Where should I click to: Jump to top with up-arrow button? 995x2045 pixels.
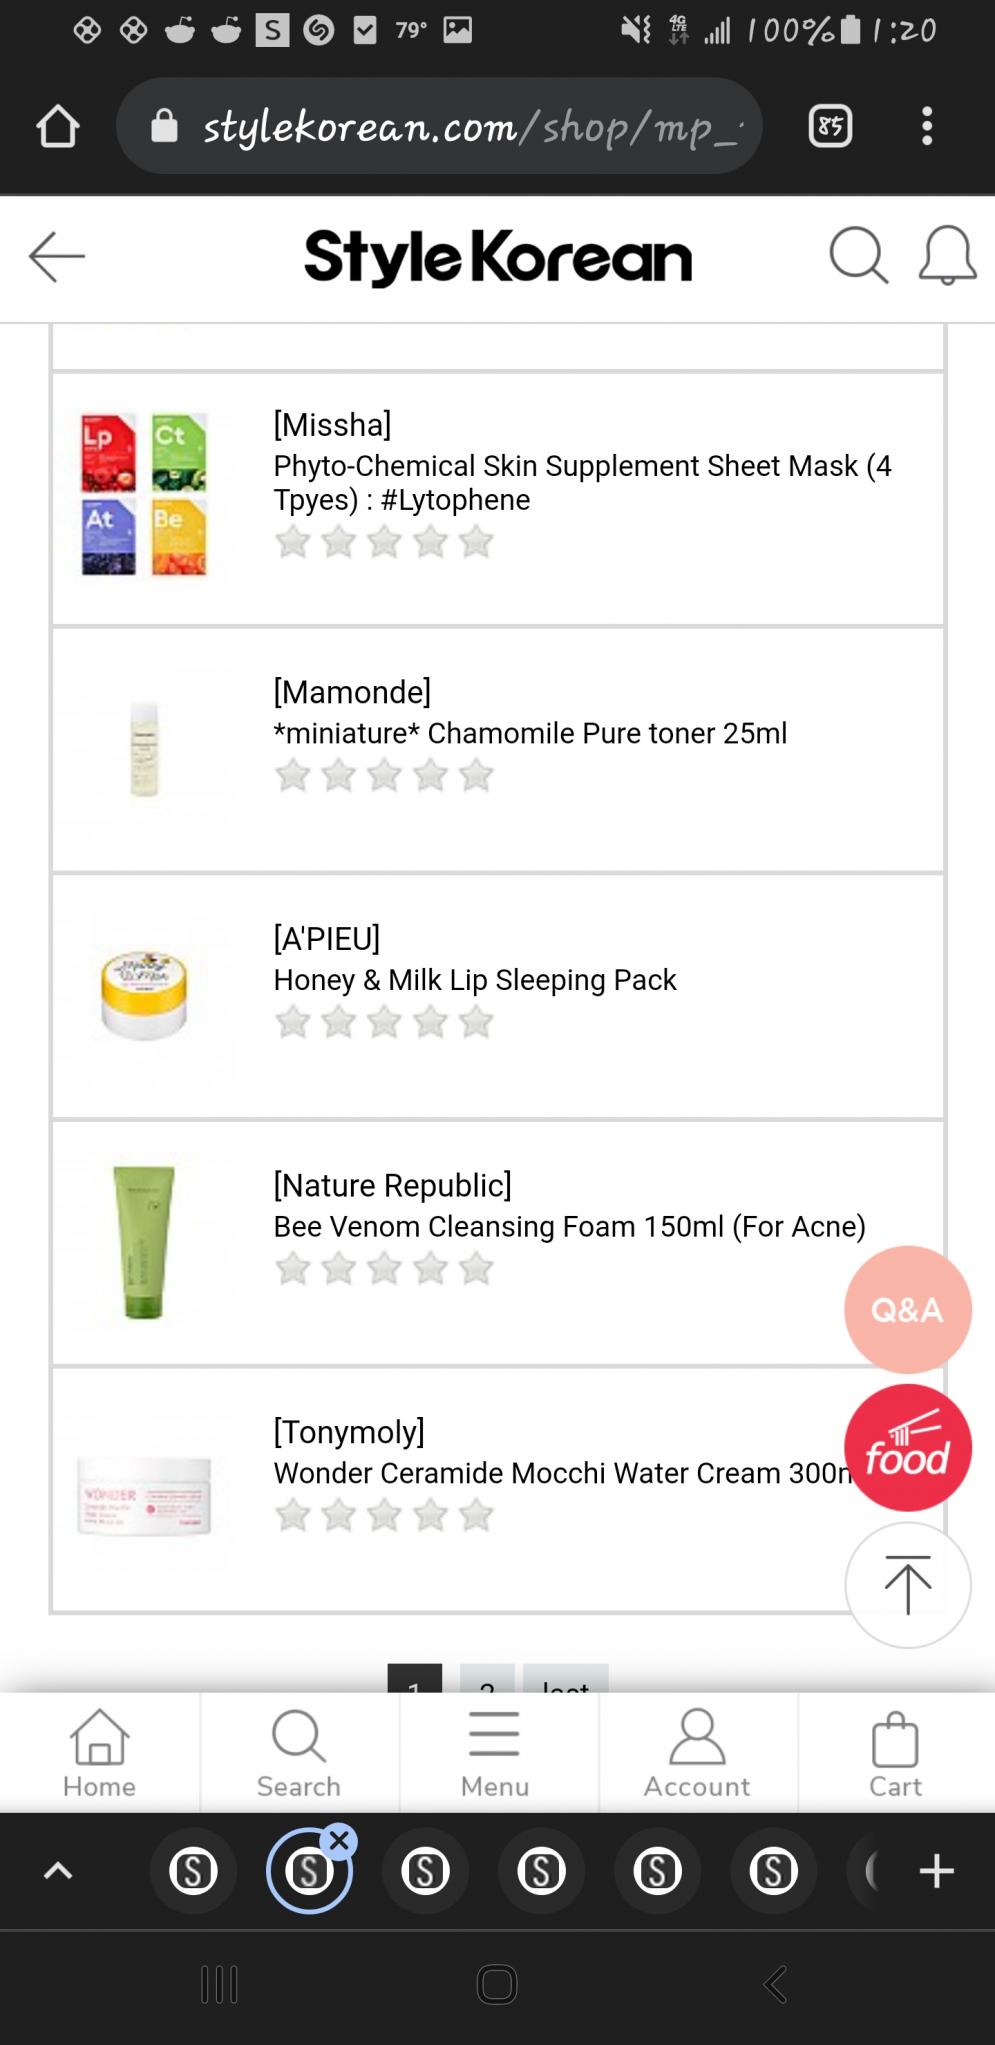point(908,1585)
